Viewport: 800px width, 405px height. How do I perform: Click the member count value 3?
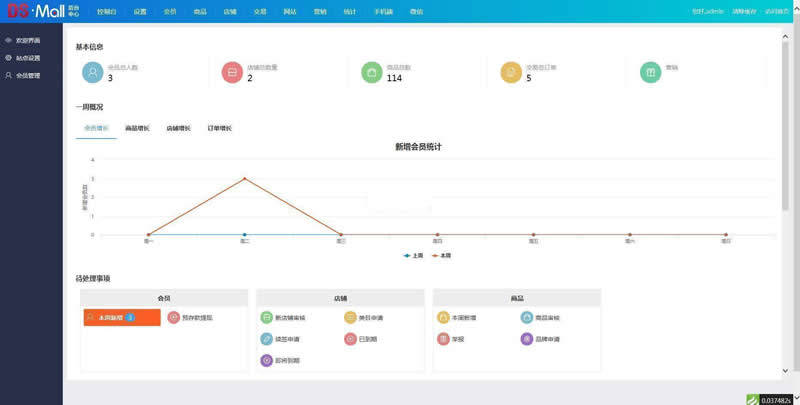coord(110,78)
